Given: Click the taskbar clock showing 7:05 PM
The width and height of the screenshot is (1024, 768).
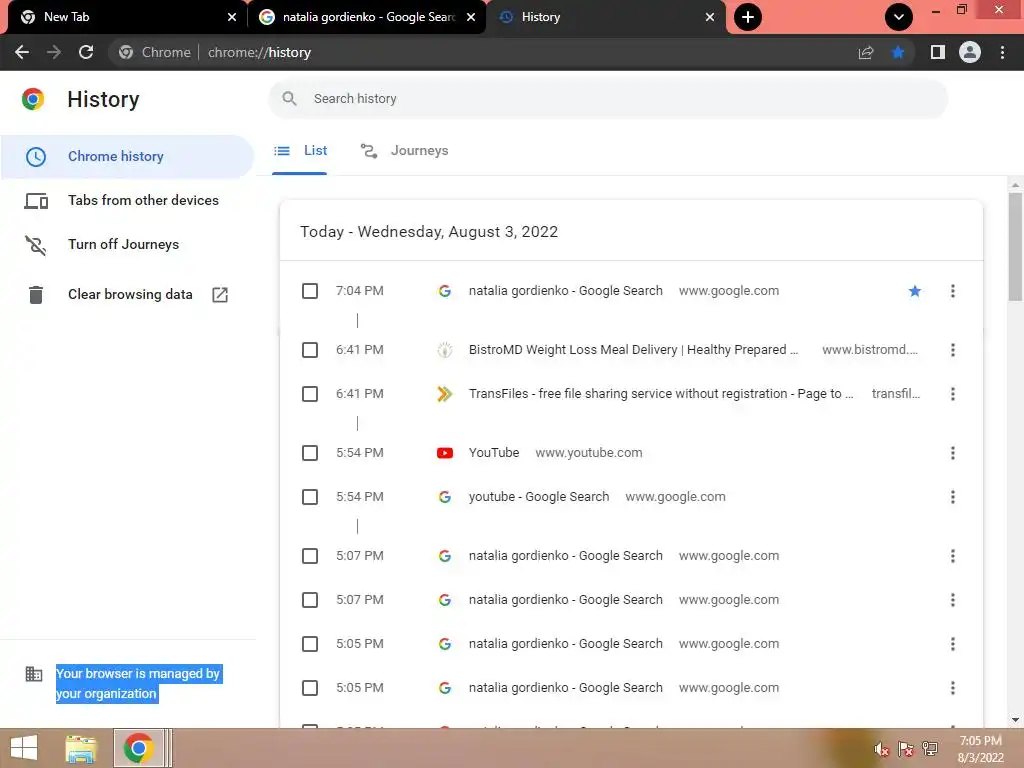Looking at the screenshot, I should click(980, 749).
